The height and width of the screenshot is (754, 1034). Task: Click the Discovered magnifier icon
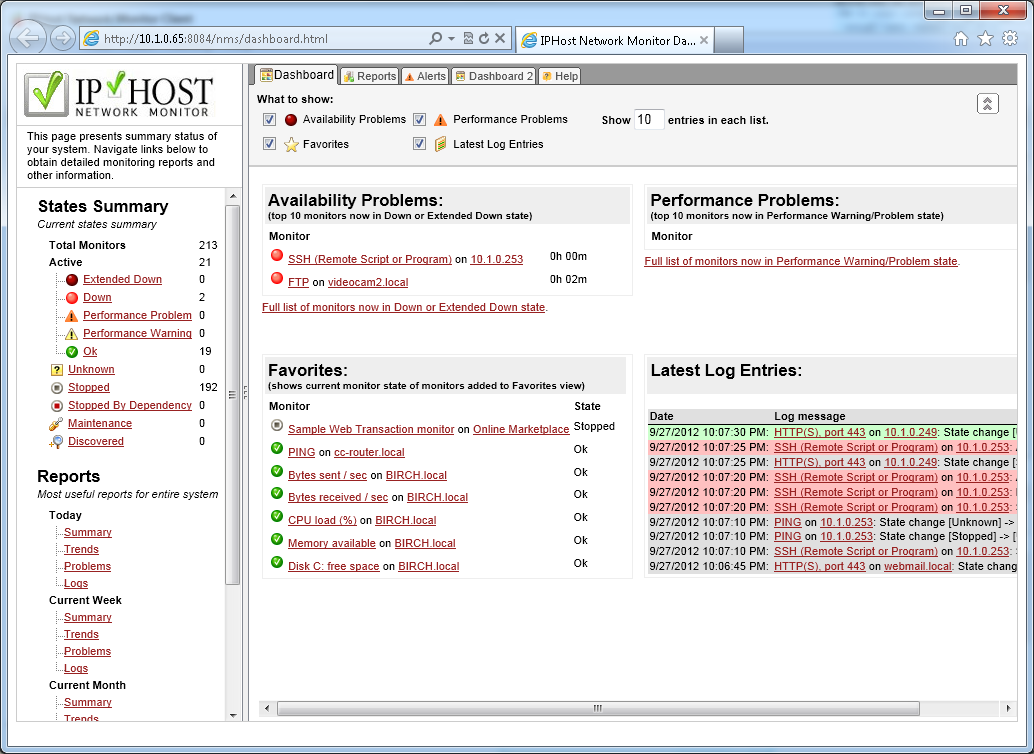[57, 442]
